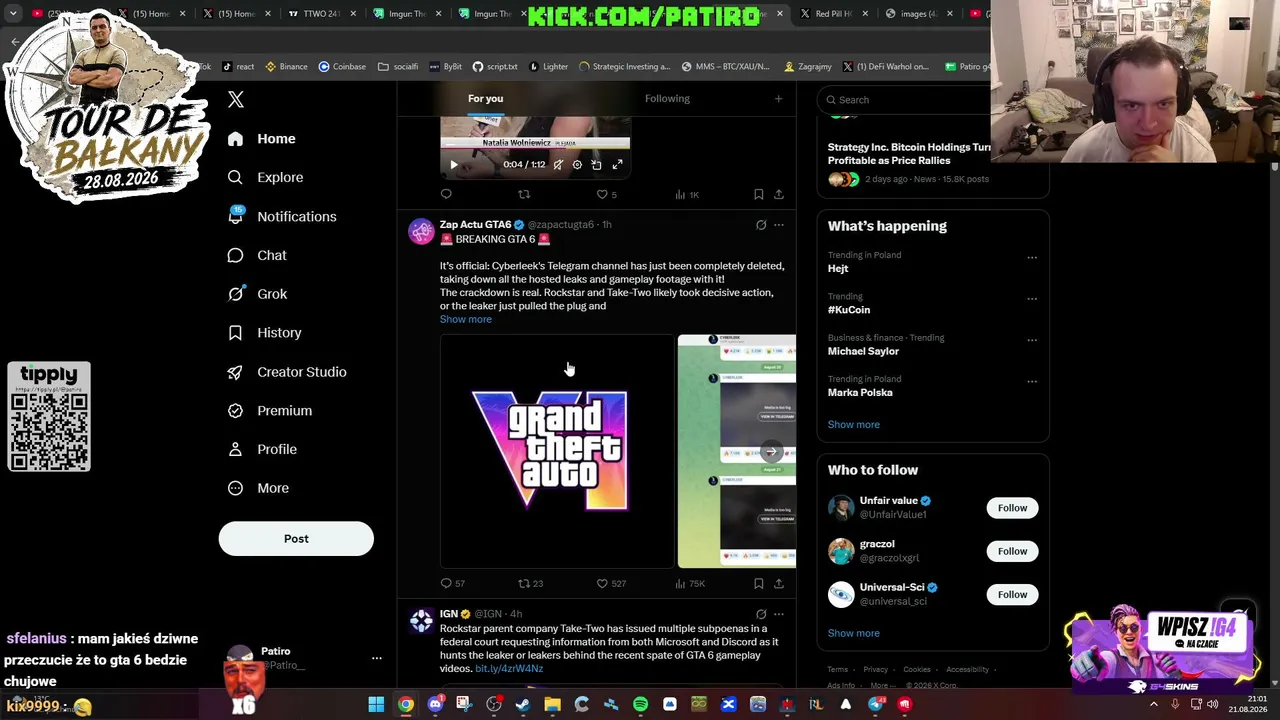
Task: Open the more options on Zap Actu post
Action: click(x=779, y=225)
